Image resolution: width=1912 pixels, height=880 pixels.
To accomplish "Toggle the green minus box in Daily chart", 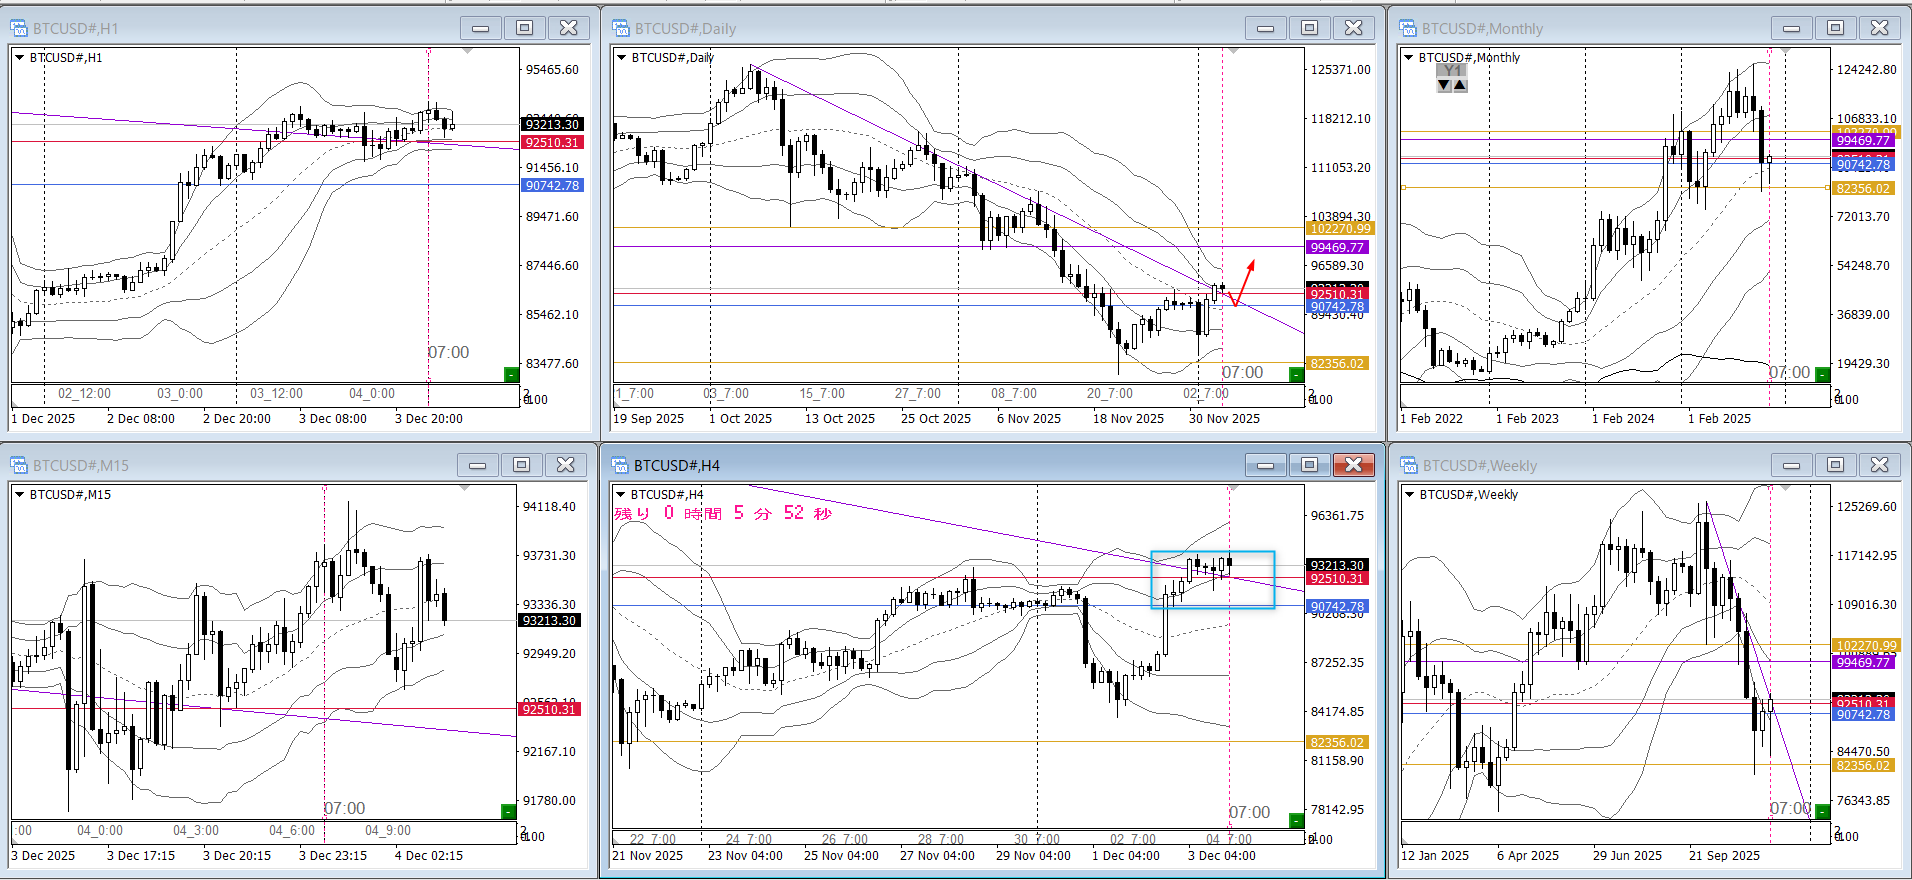I will click(1297, 375).
